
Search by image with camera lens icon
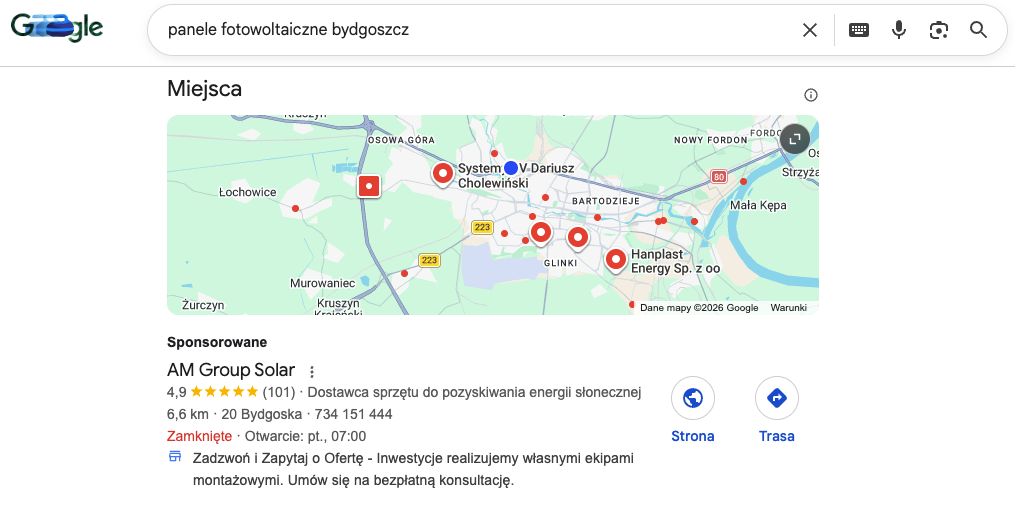coord(939,30)
